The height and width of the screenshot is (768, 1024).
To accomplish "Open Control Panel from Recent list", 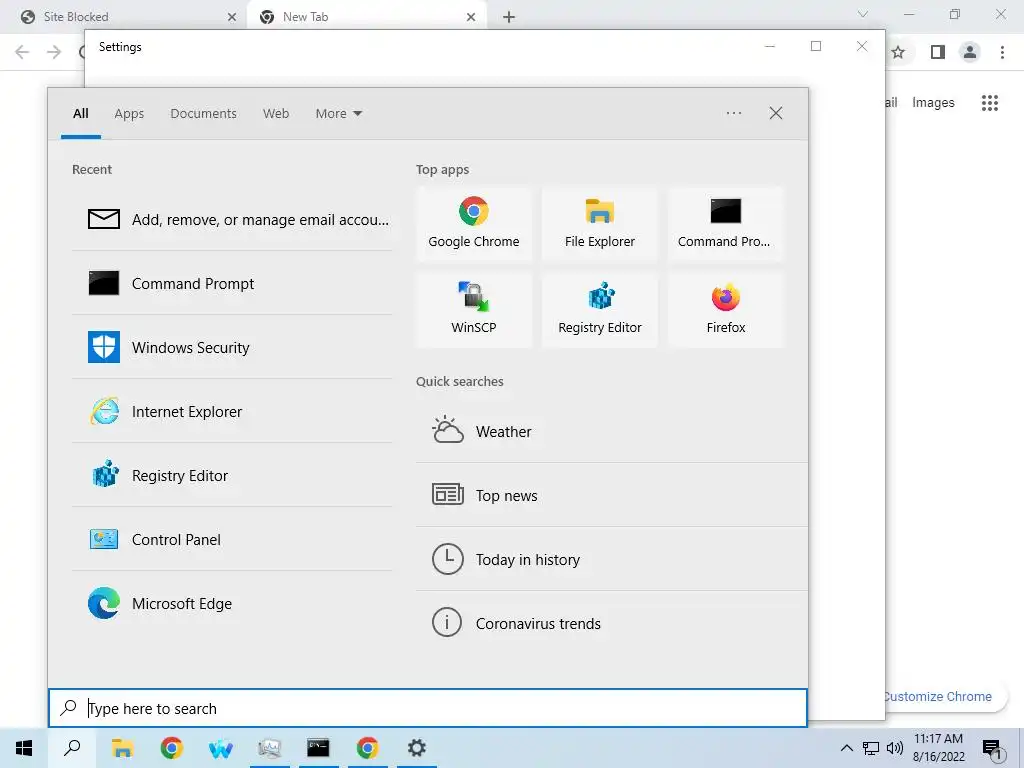I will coord(232,539).
